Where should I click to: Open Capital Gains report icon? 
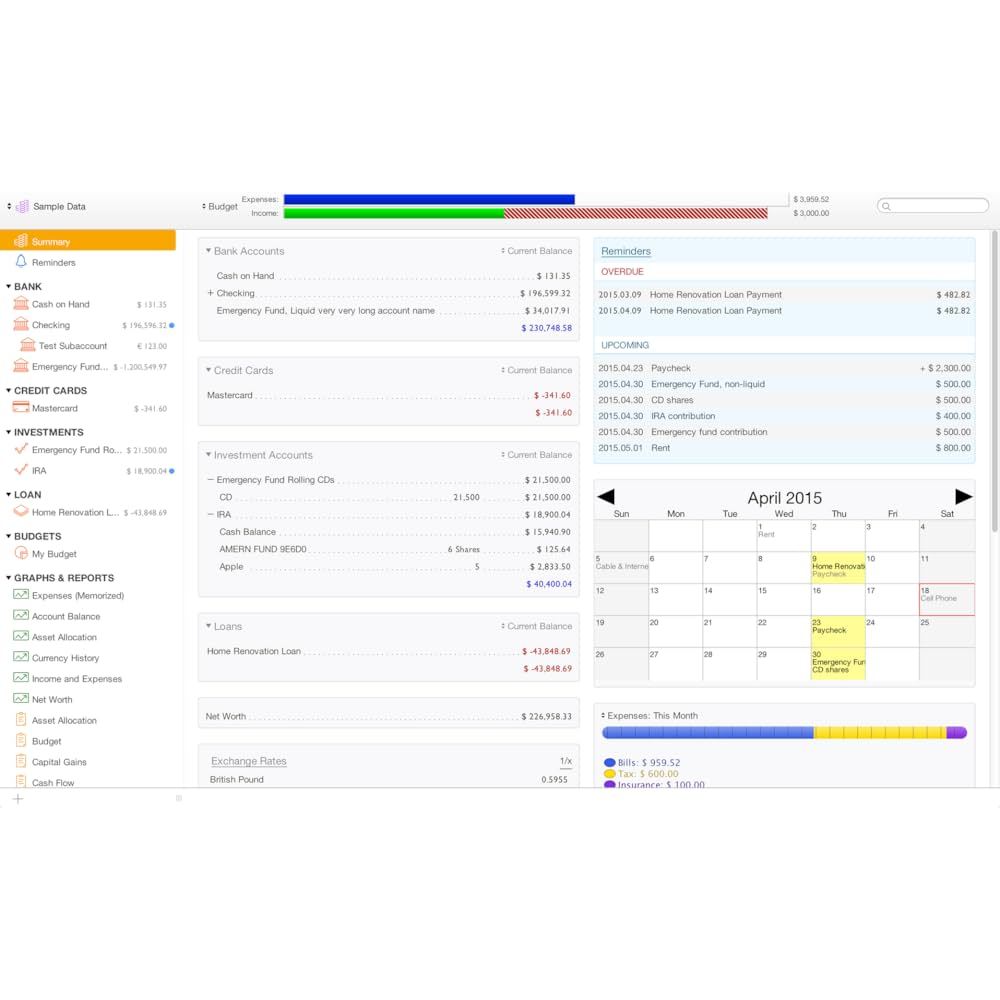(x=21, y=761)
